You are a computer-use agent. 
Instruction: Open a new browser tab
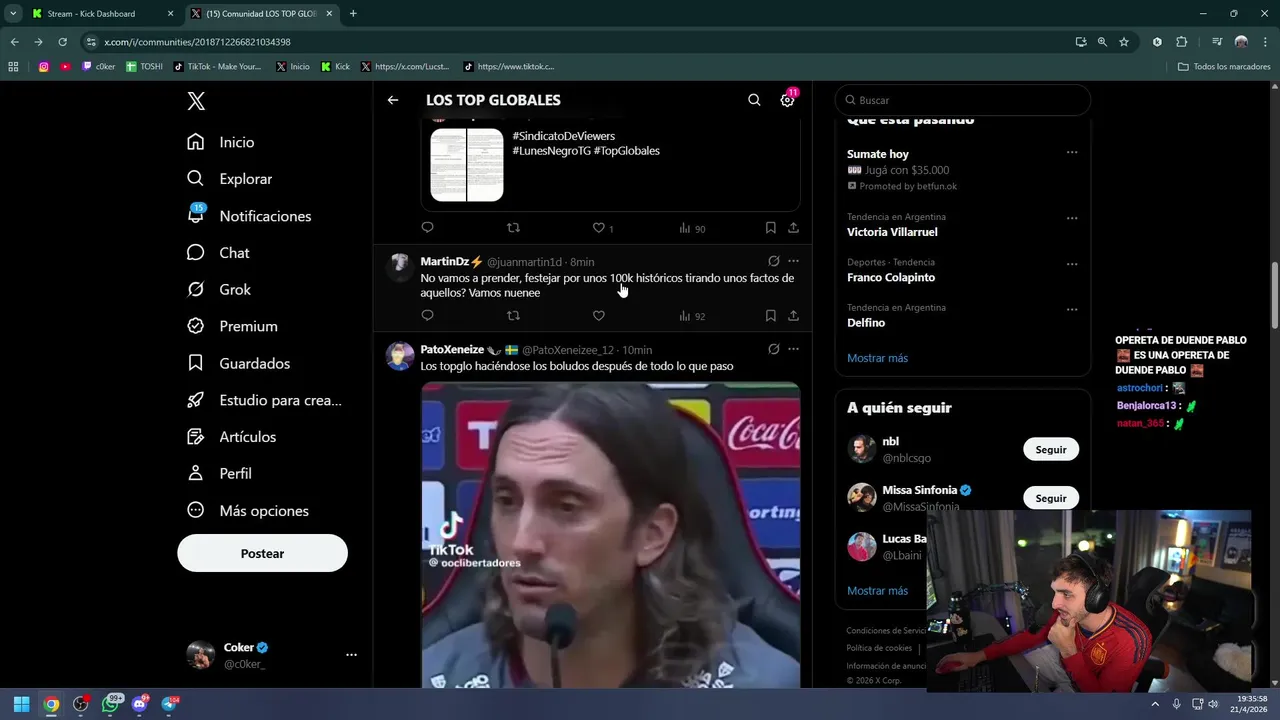coord(353,14)
